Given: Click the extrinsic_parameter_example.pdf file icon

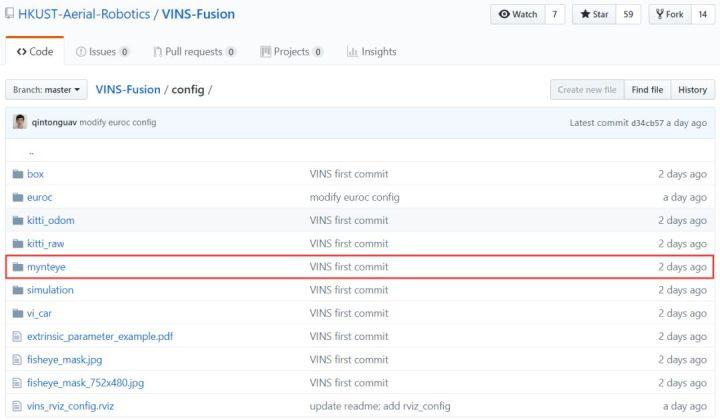Looking at the screenshot, I should 17,336.
